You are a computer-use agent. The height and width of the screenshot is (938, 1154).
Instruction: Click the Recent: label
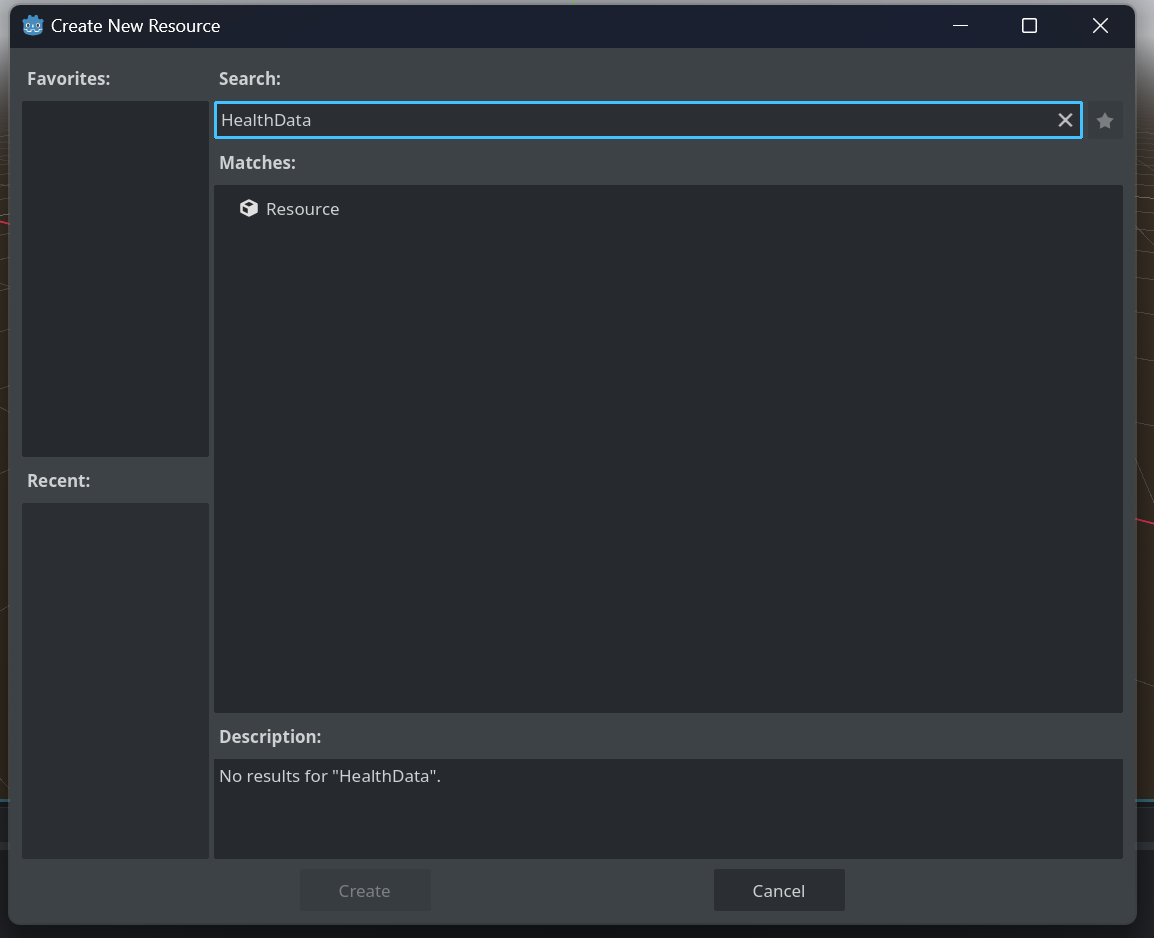pos(59,480)
